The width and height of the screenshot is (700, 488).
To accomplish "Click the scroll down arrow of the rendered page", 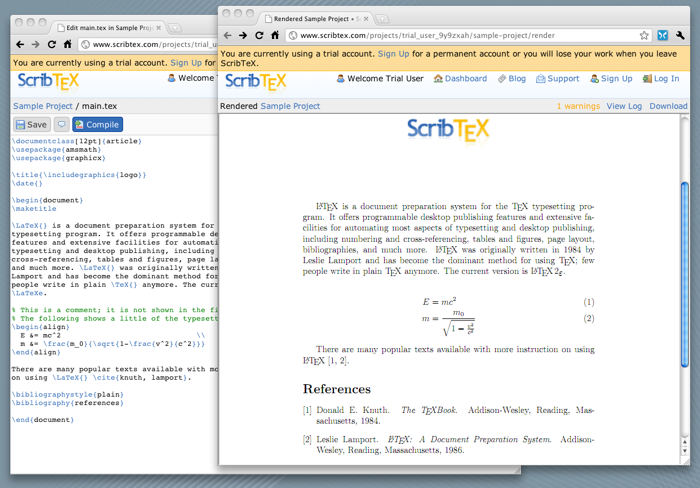I will 685,451.
